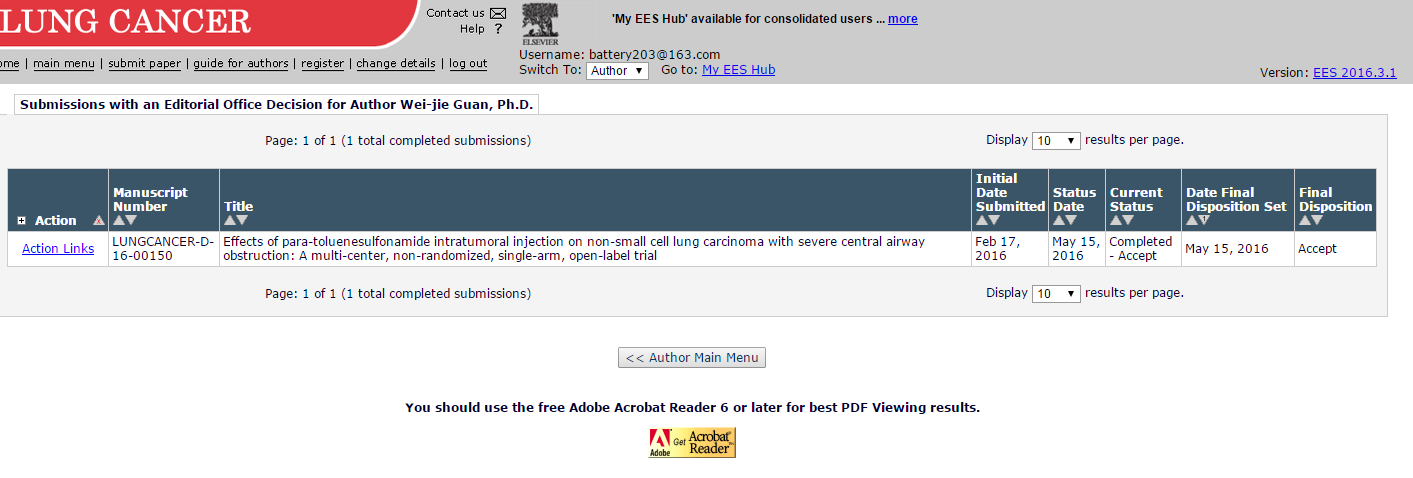This screenshot has height=478, width=1413.
Task: Open Action Links for the manuscript
Action: tap(58, 249)
